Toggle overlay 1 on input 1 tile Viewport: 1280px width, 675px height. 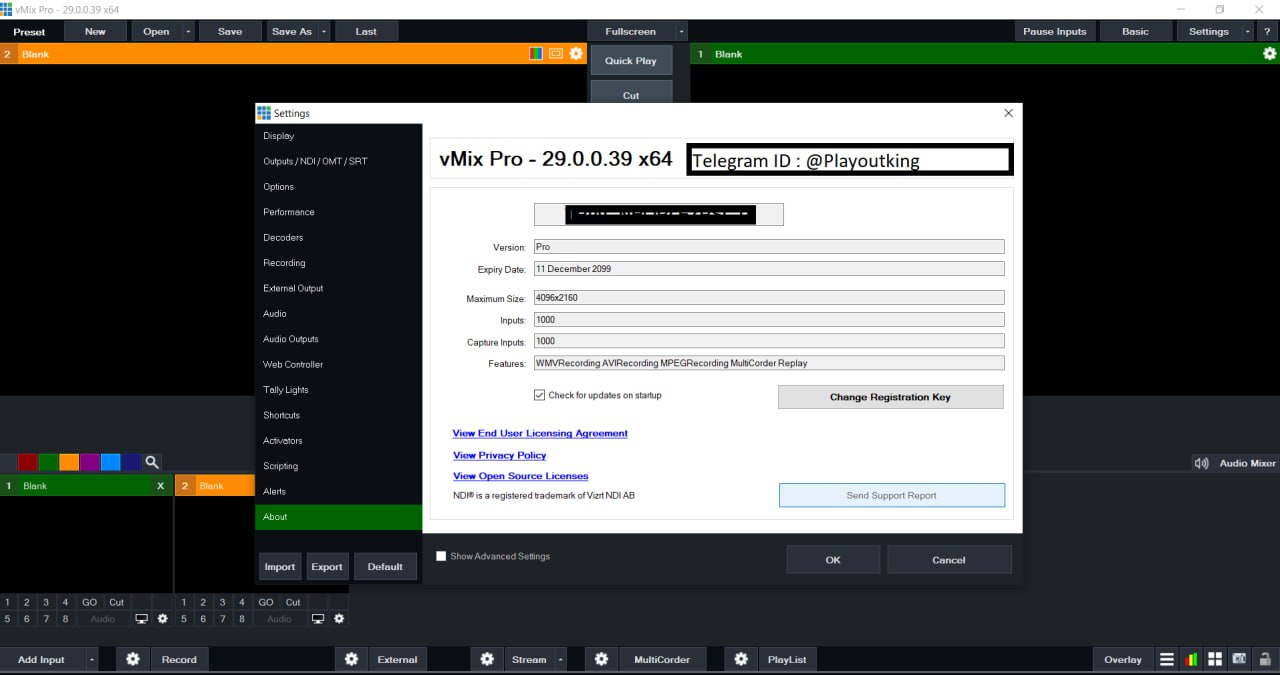tap(7, 602)
